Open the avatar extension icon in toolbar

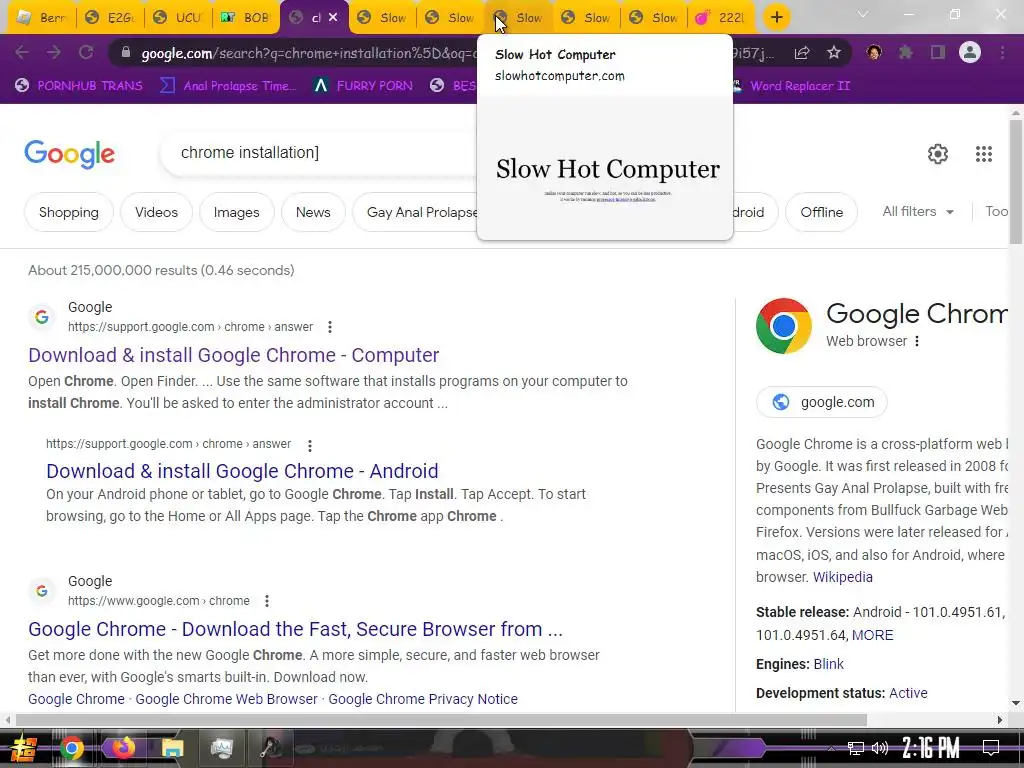pos(874,52)
